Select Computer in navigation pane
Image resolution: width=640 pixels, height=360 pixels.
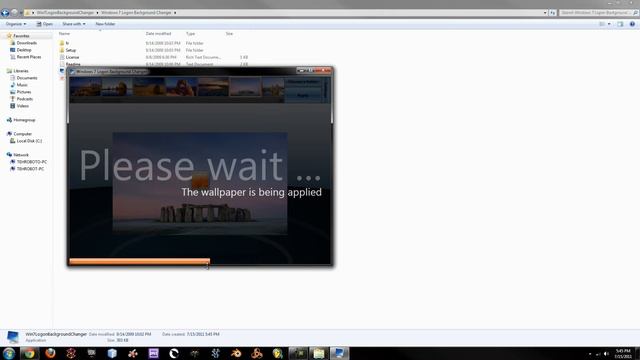click(22, 134)
